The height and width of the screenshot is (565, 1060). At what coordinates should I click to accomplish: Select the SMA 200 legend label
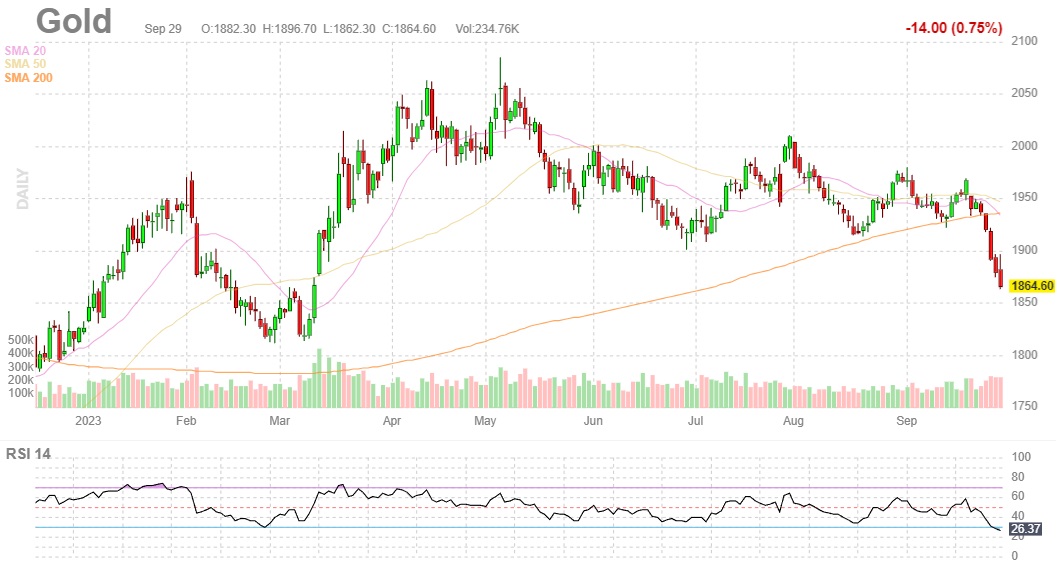[x=28, y=78]
